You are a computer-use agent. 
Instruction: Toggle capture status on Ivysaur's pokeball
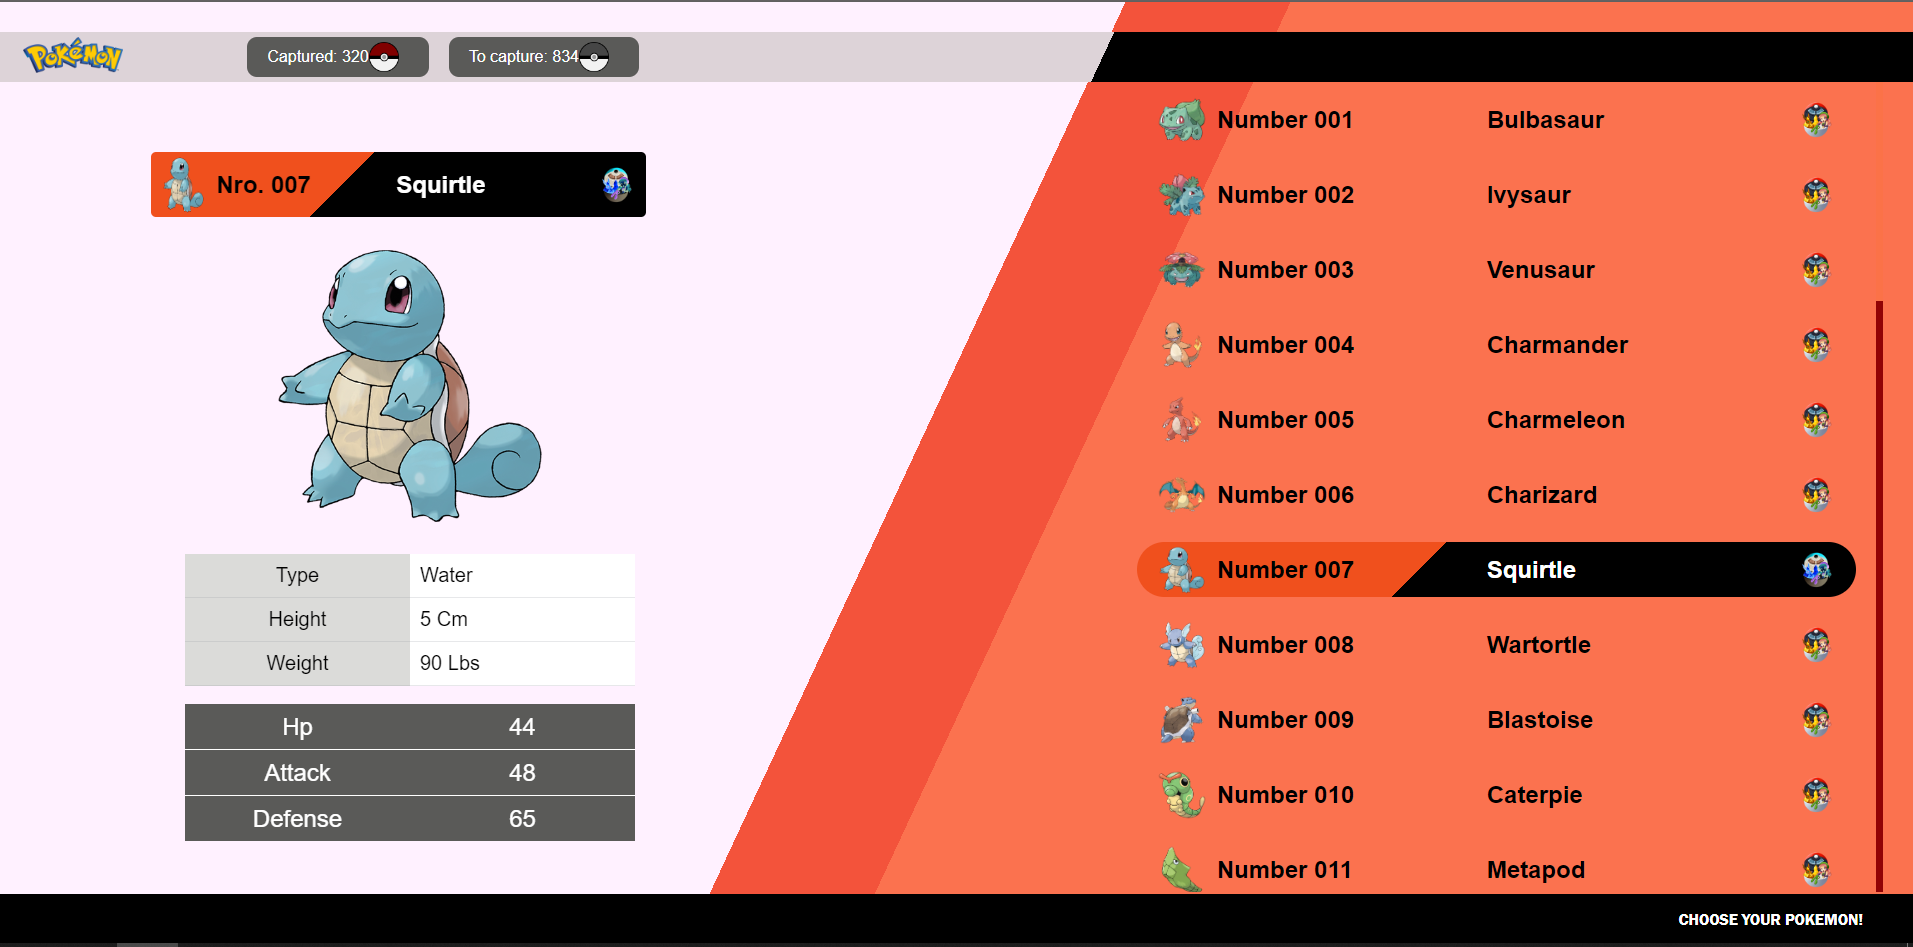(x=1818, y=195)
